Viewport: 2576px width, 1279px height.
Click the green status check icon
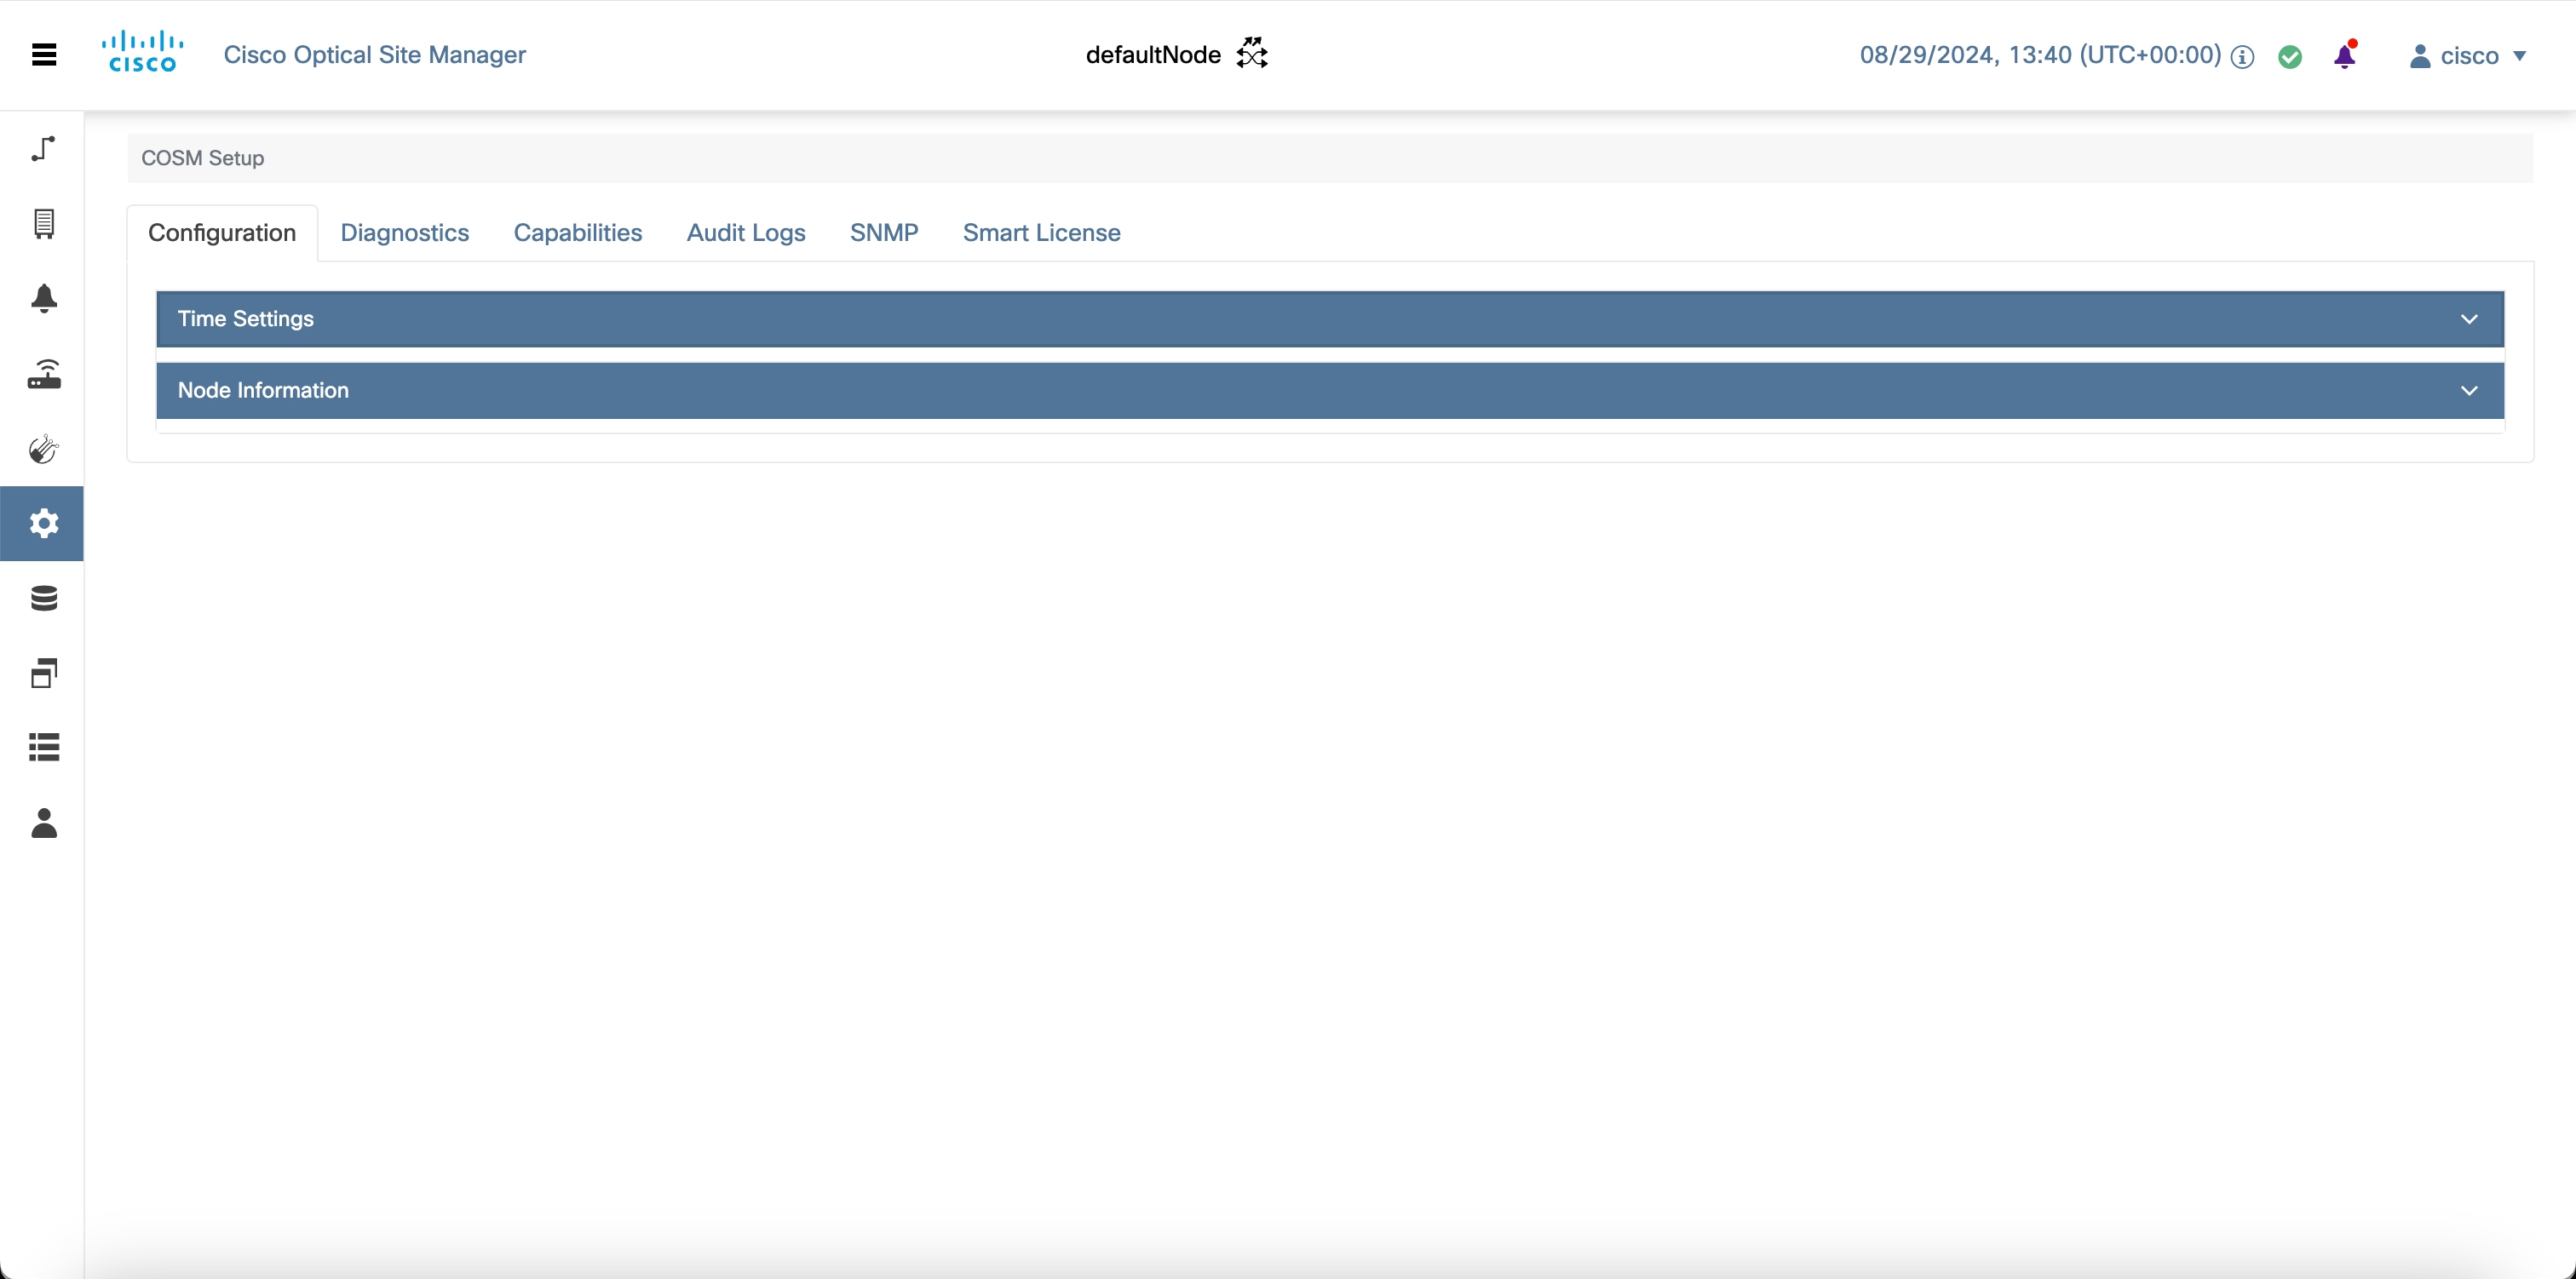click(2290, 57)
